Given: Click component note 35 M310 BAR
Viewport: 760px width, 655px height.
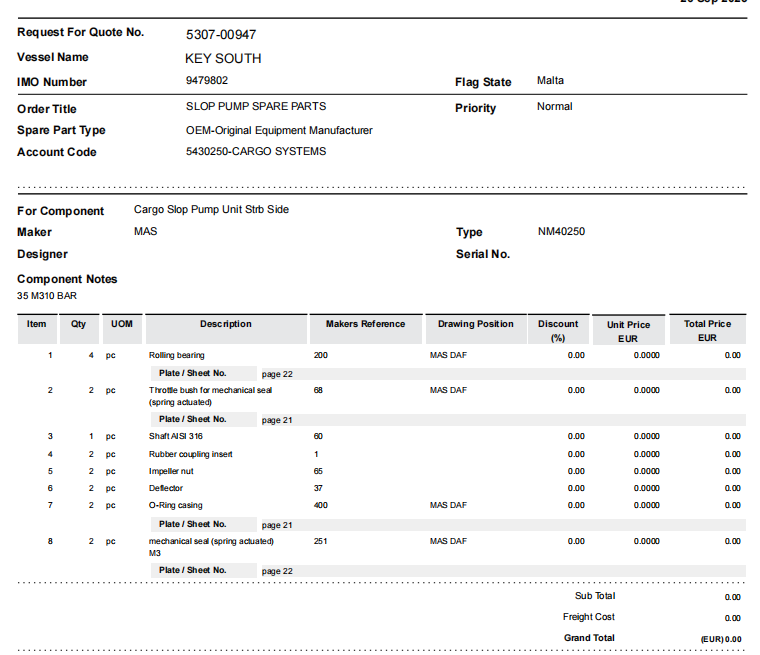Looking at the screenshot, I should point(47,296).
